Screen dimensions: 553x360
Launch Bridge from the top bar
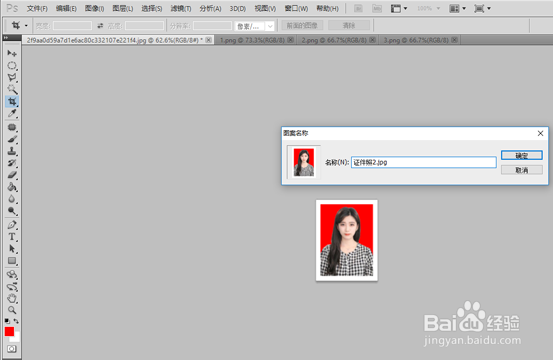coord(358,8)
